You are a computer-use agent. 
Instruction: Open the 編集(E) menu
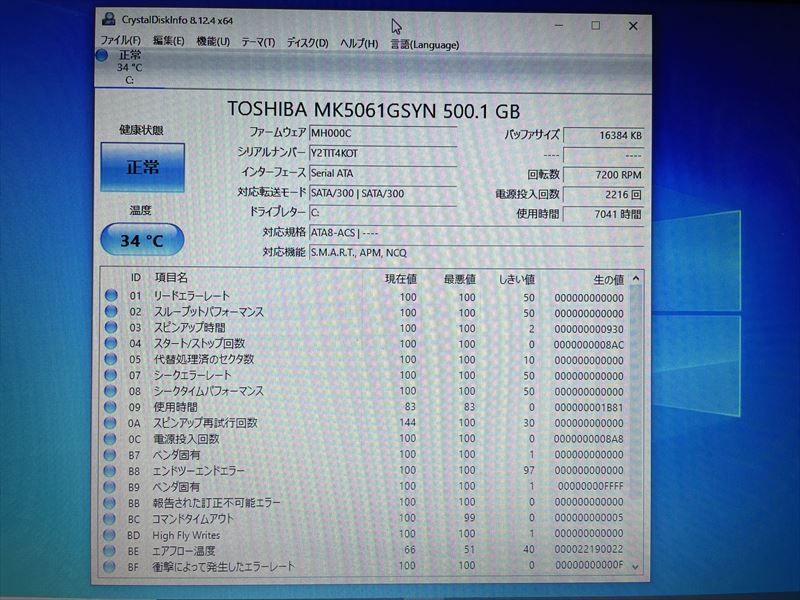click(x=168, y=40)
